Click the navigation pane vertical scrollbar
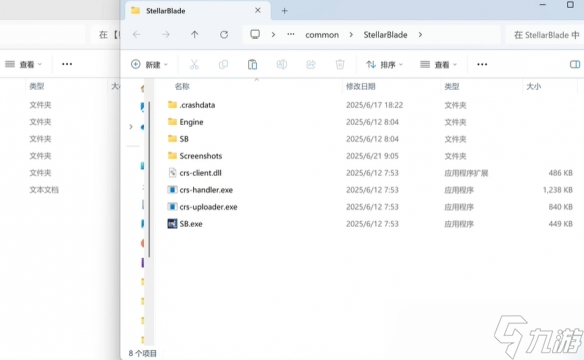 (149, 179)
